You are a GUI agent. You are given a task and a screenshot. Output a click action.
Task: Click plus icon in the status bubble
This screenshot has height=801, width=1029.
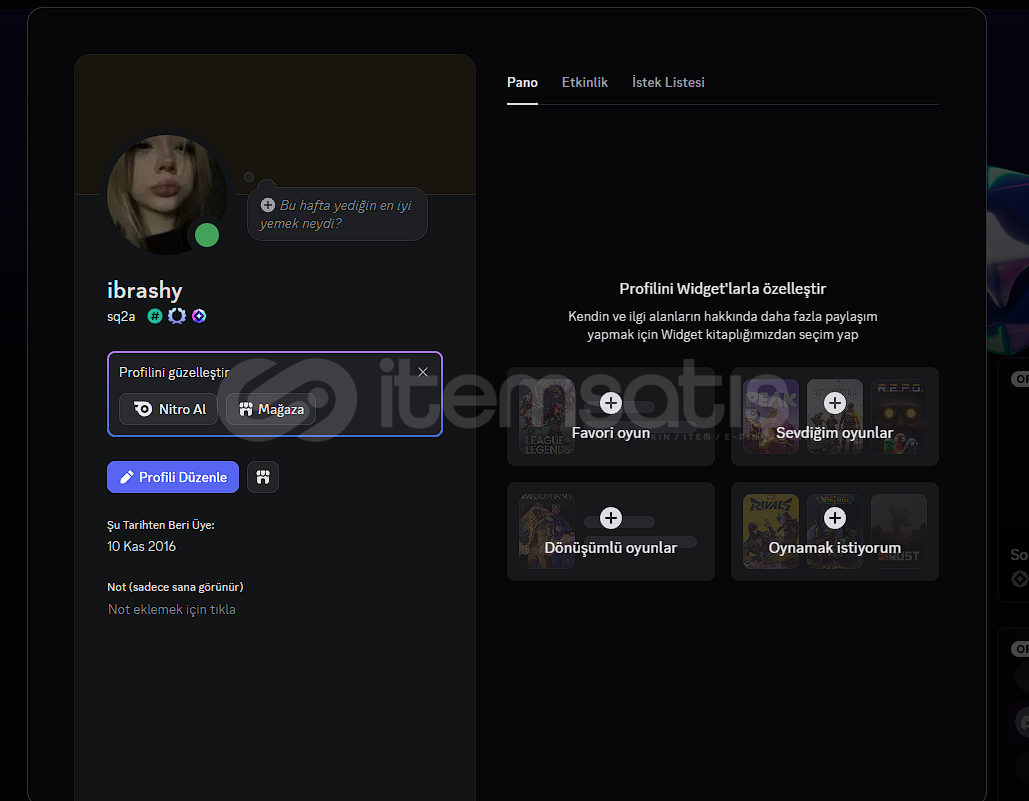click(x=268, y=205)
